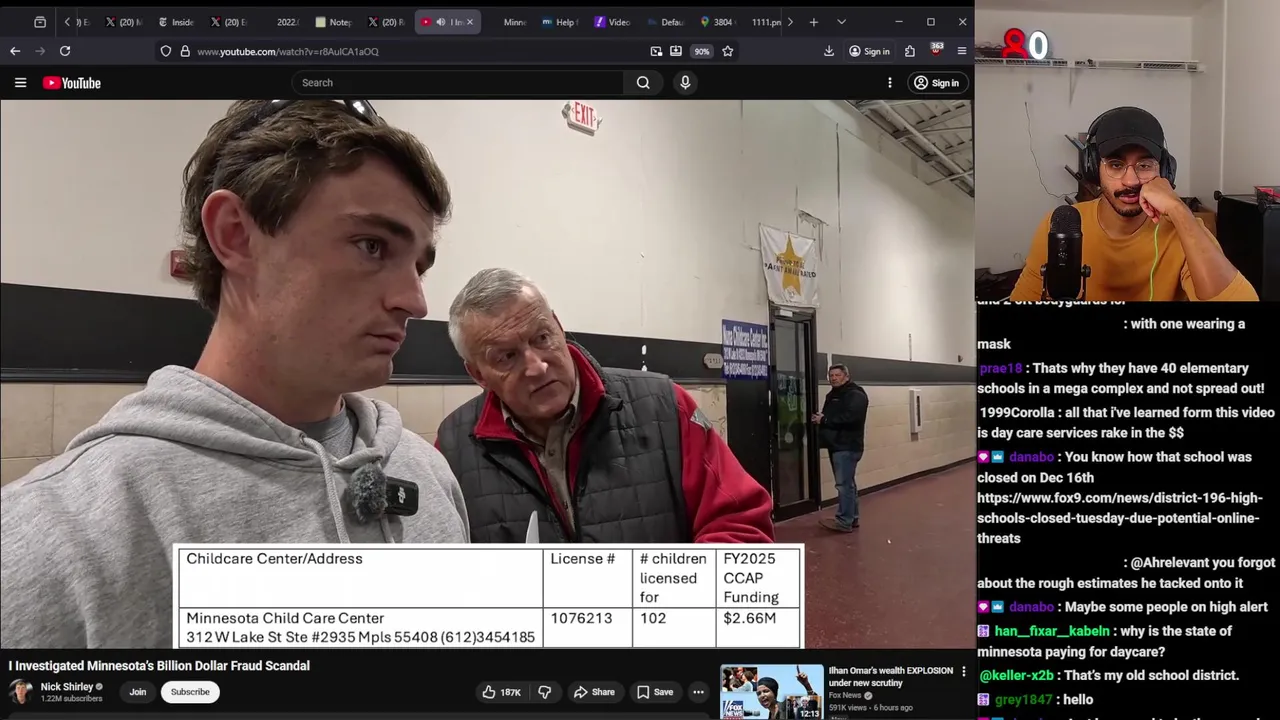Open more actions ellipsis under video
The height and width of the screenshot is (720, 1280).
pyautogui.click(x=698, y=692)
